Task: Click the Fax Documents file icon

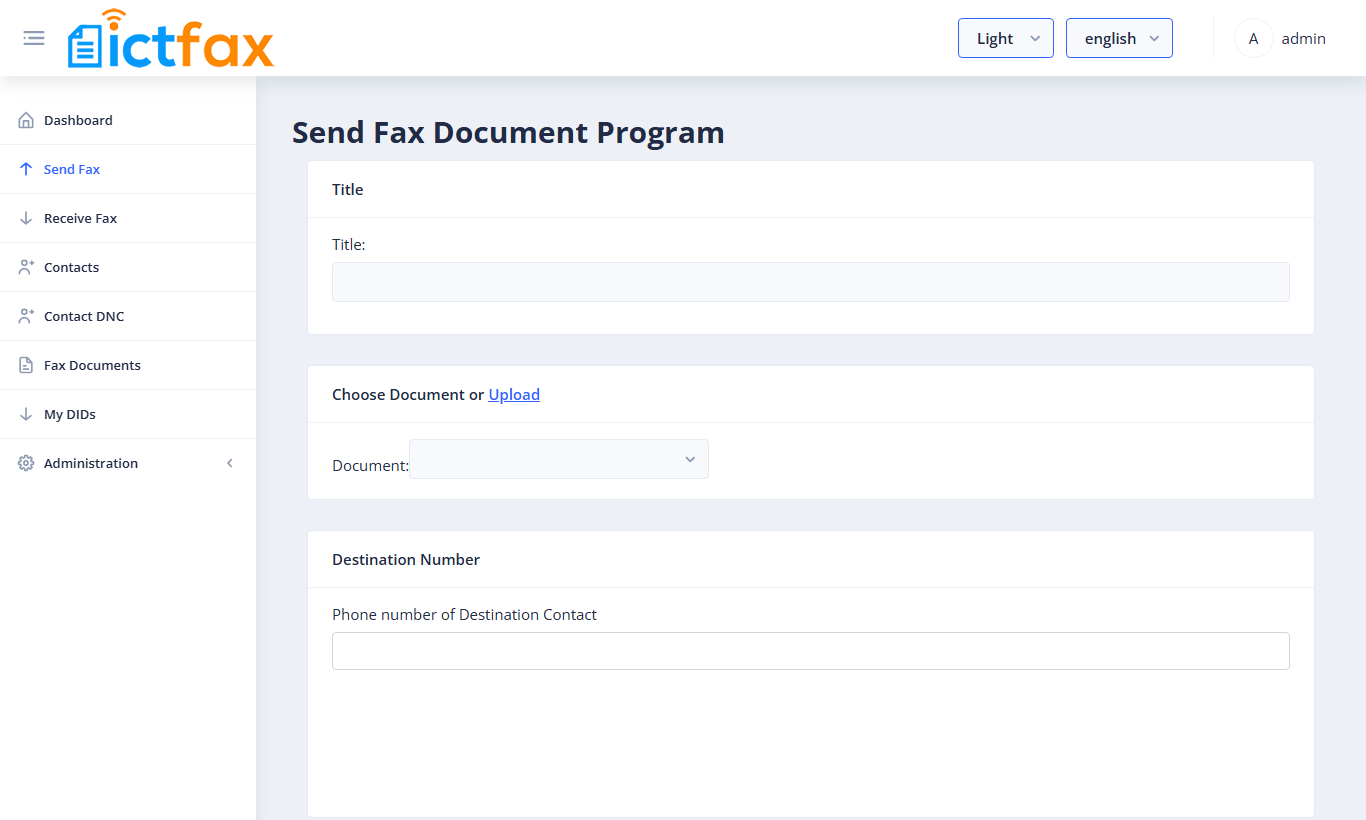Action: 26,365
